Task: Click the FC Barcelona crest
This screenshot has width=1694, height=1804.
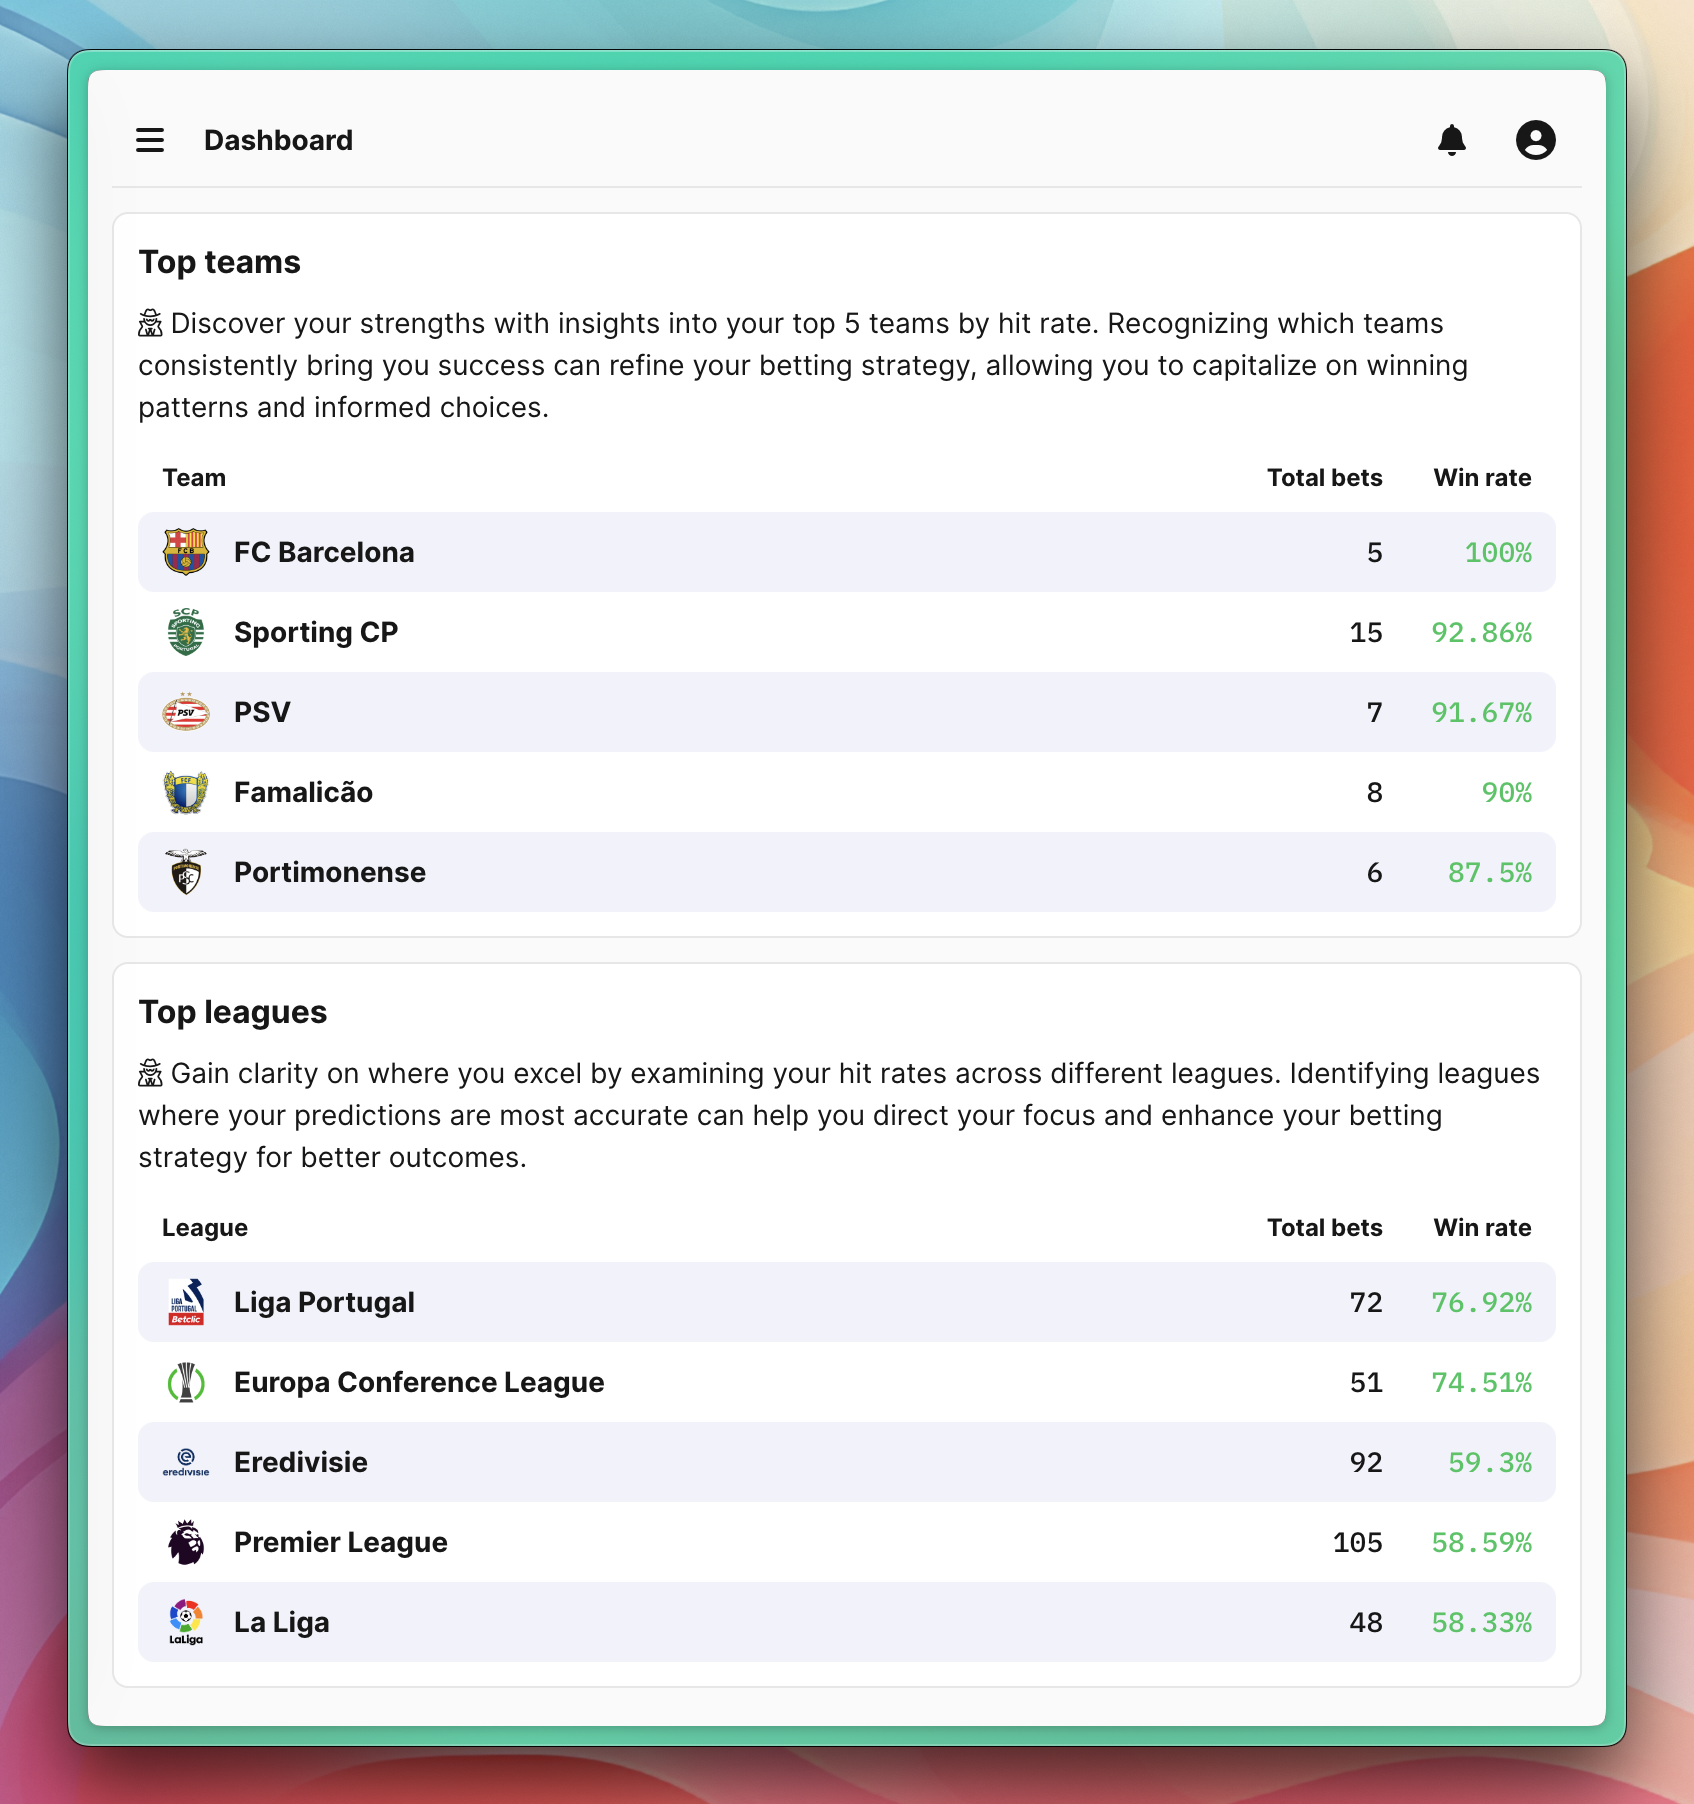Action: (186, 552)
